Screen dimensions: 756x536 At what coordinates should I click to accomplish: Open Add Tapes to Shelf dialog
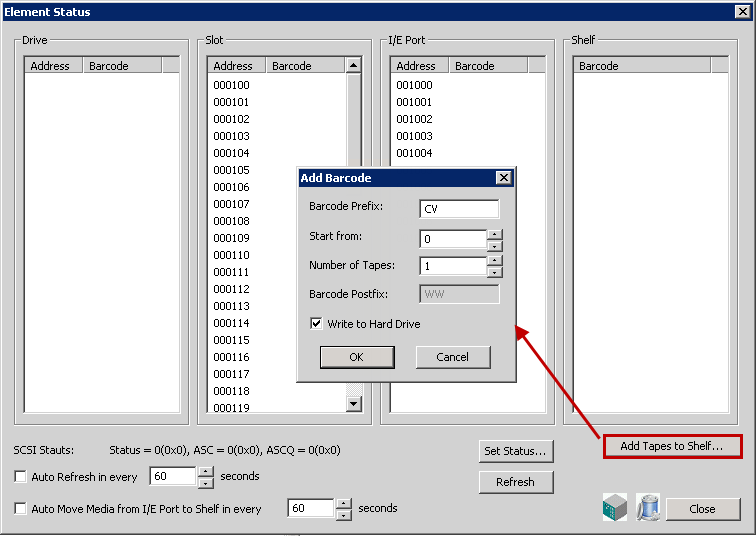[x=672, y=446]
